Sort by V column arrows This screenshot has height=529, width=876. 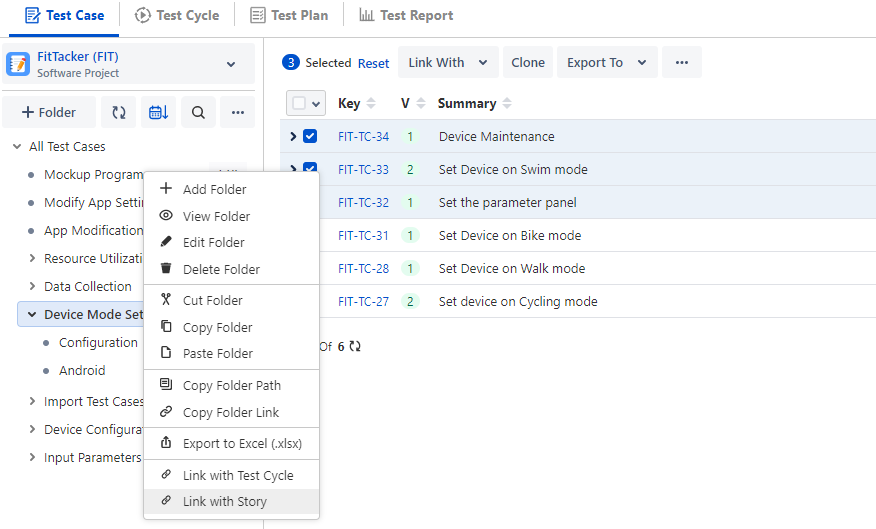pyautogui.click(x=421, y=103)
